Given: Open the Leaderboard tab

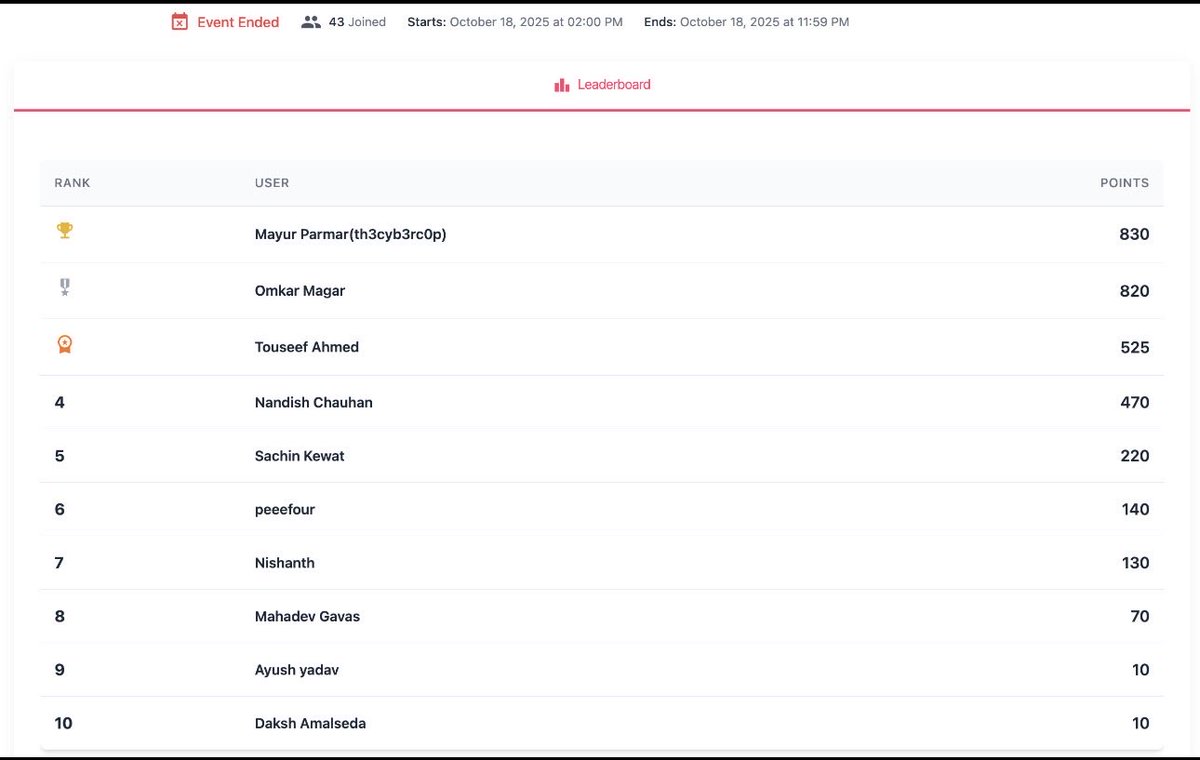Looking at the screenshot, I should coord(602,85).
